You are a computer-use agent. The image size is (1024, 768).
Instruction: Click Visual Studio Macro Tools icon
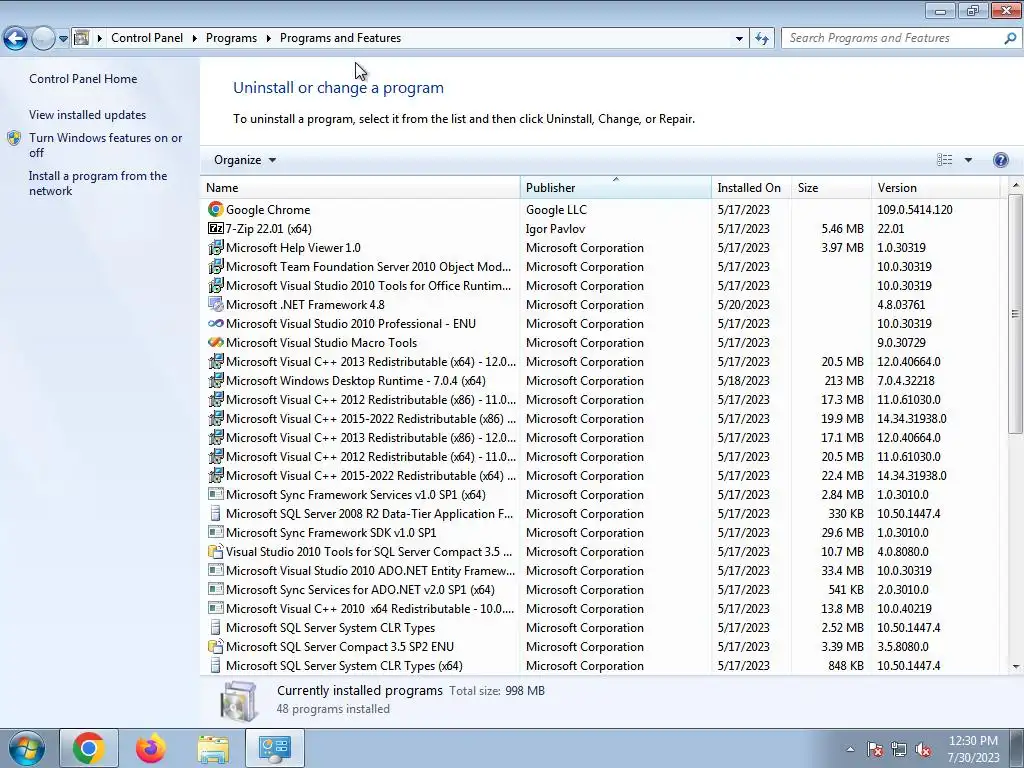[x=216, y=342]
